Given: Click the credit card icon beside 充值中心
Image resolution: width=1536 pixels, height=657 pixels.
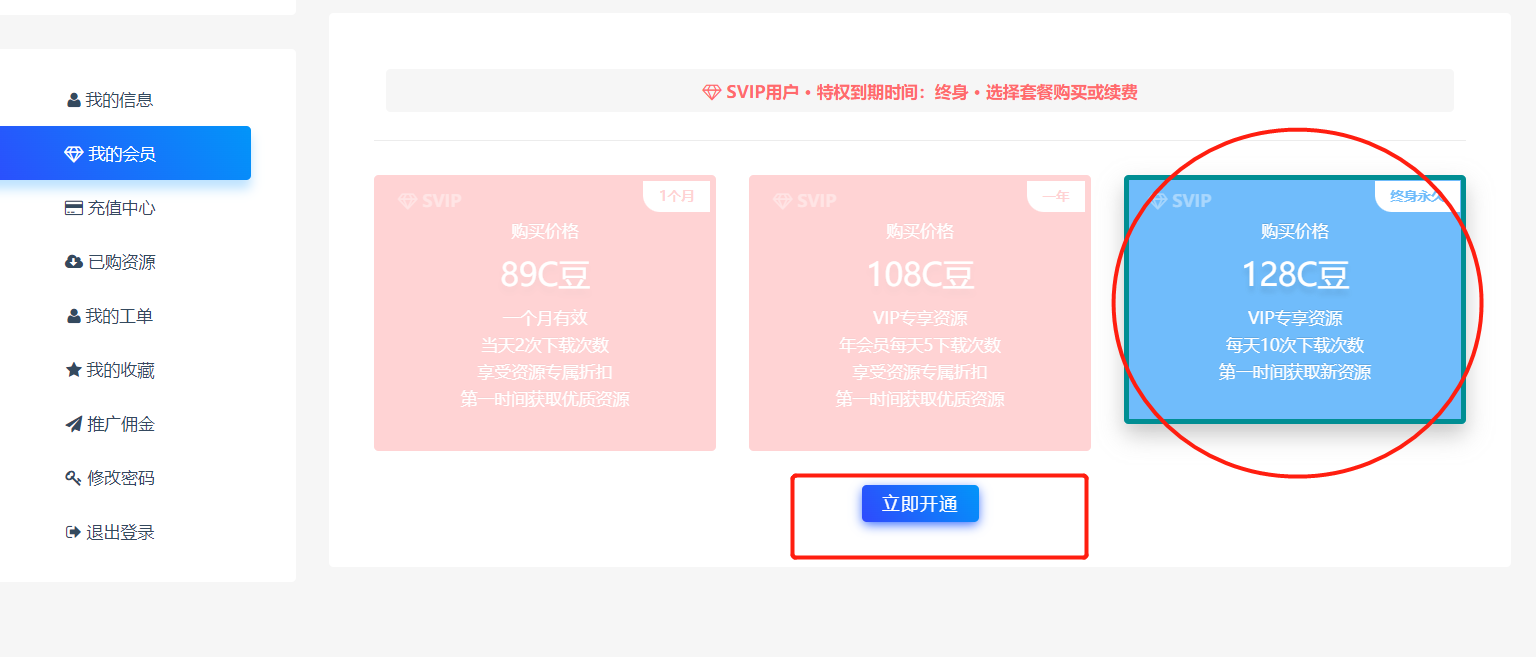Looking at the screenshot, I should pyautogui.click(x=73, y=208).
